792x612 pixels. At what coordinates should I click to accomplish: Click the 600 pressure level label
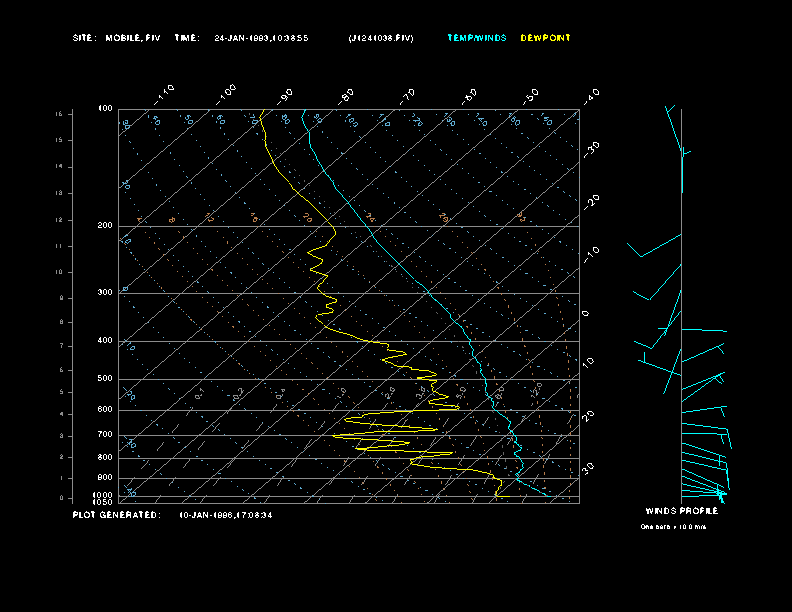[105, 410]
